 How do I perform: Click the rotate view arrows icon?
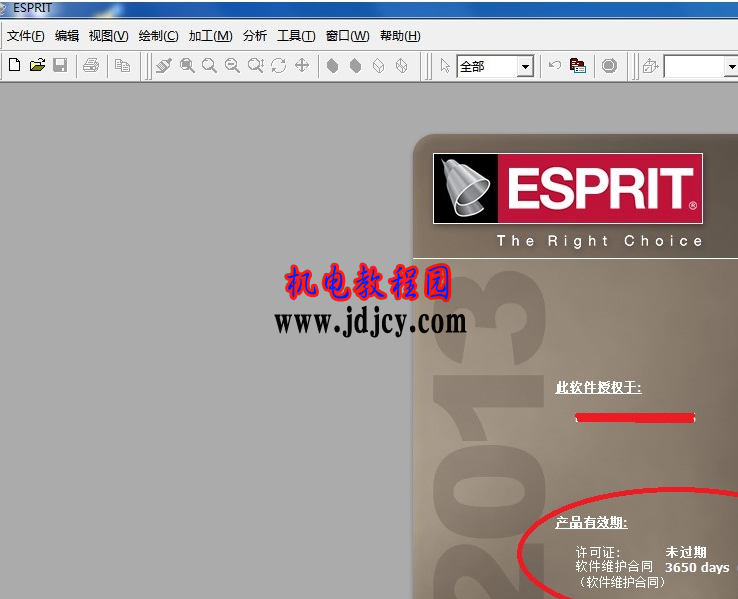(x=279, y=65)
